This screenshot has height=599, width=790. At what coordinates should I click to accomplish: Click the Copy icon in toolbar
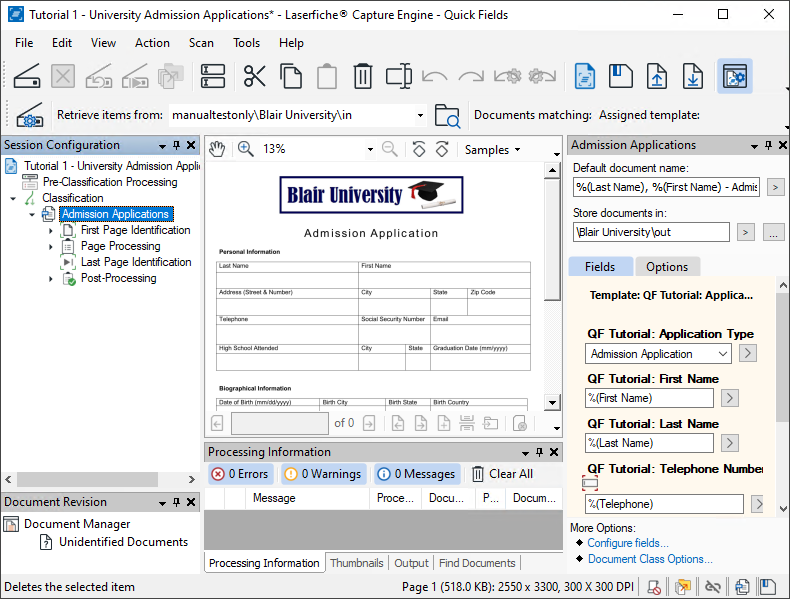tap(291, 76)
